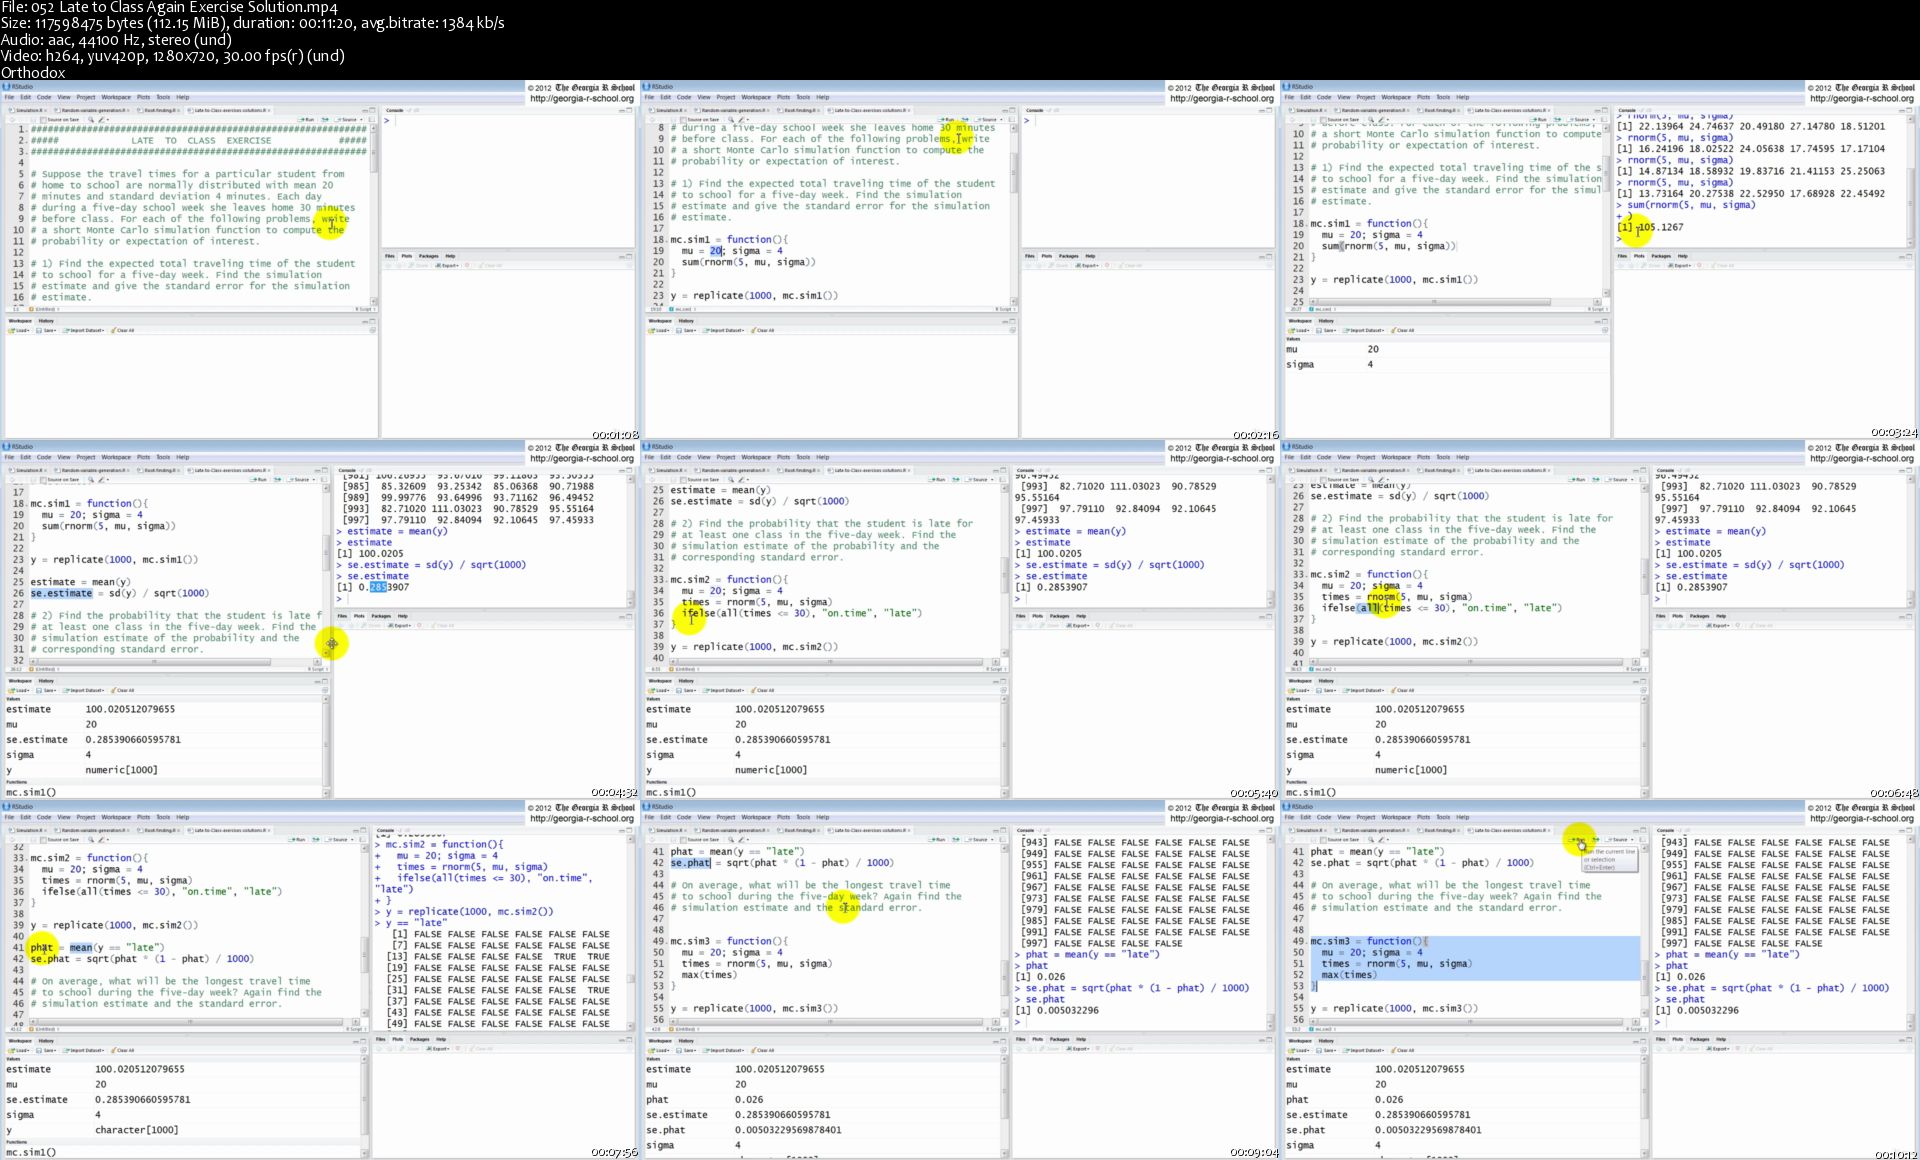
Task: Click Export button in 00:10:12 frame
Action: [x=1718, y=1049]
